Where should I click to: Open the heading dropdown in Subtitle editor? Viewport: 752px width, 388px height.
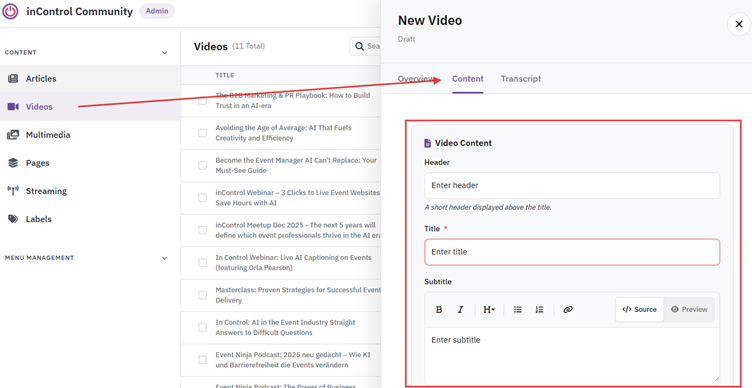coord(489,310)
